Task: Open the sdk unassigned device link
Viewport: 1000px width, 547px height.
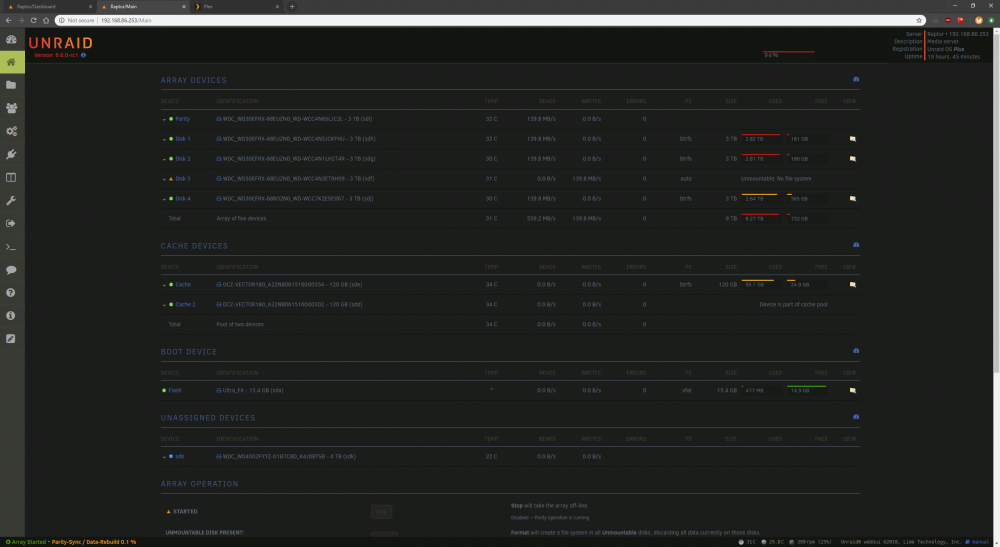Action: tap(180, 456)
